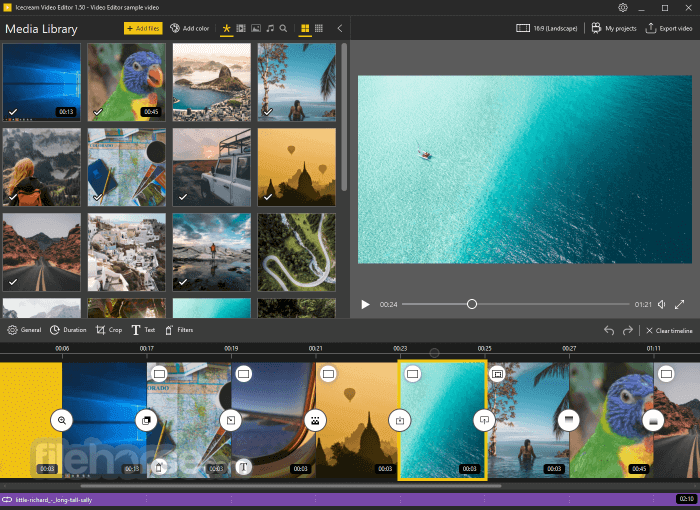
Task: Click the fit-mode icon on road timeline clip
Action: coord(667,374)
